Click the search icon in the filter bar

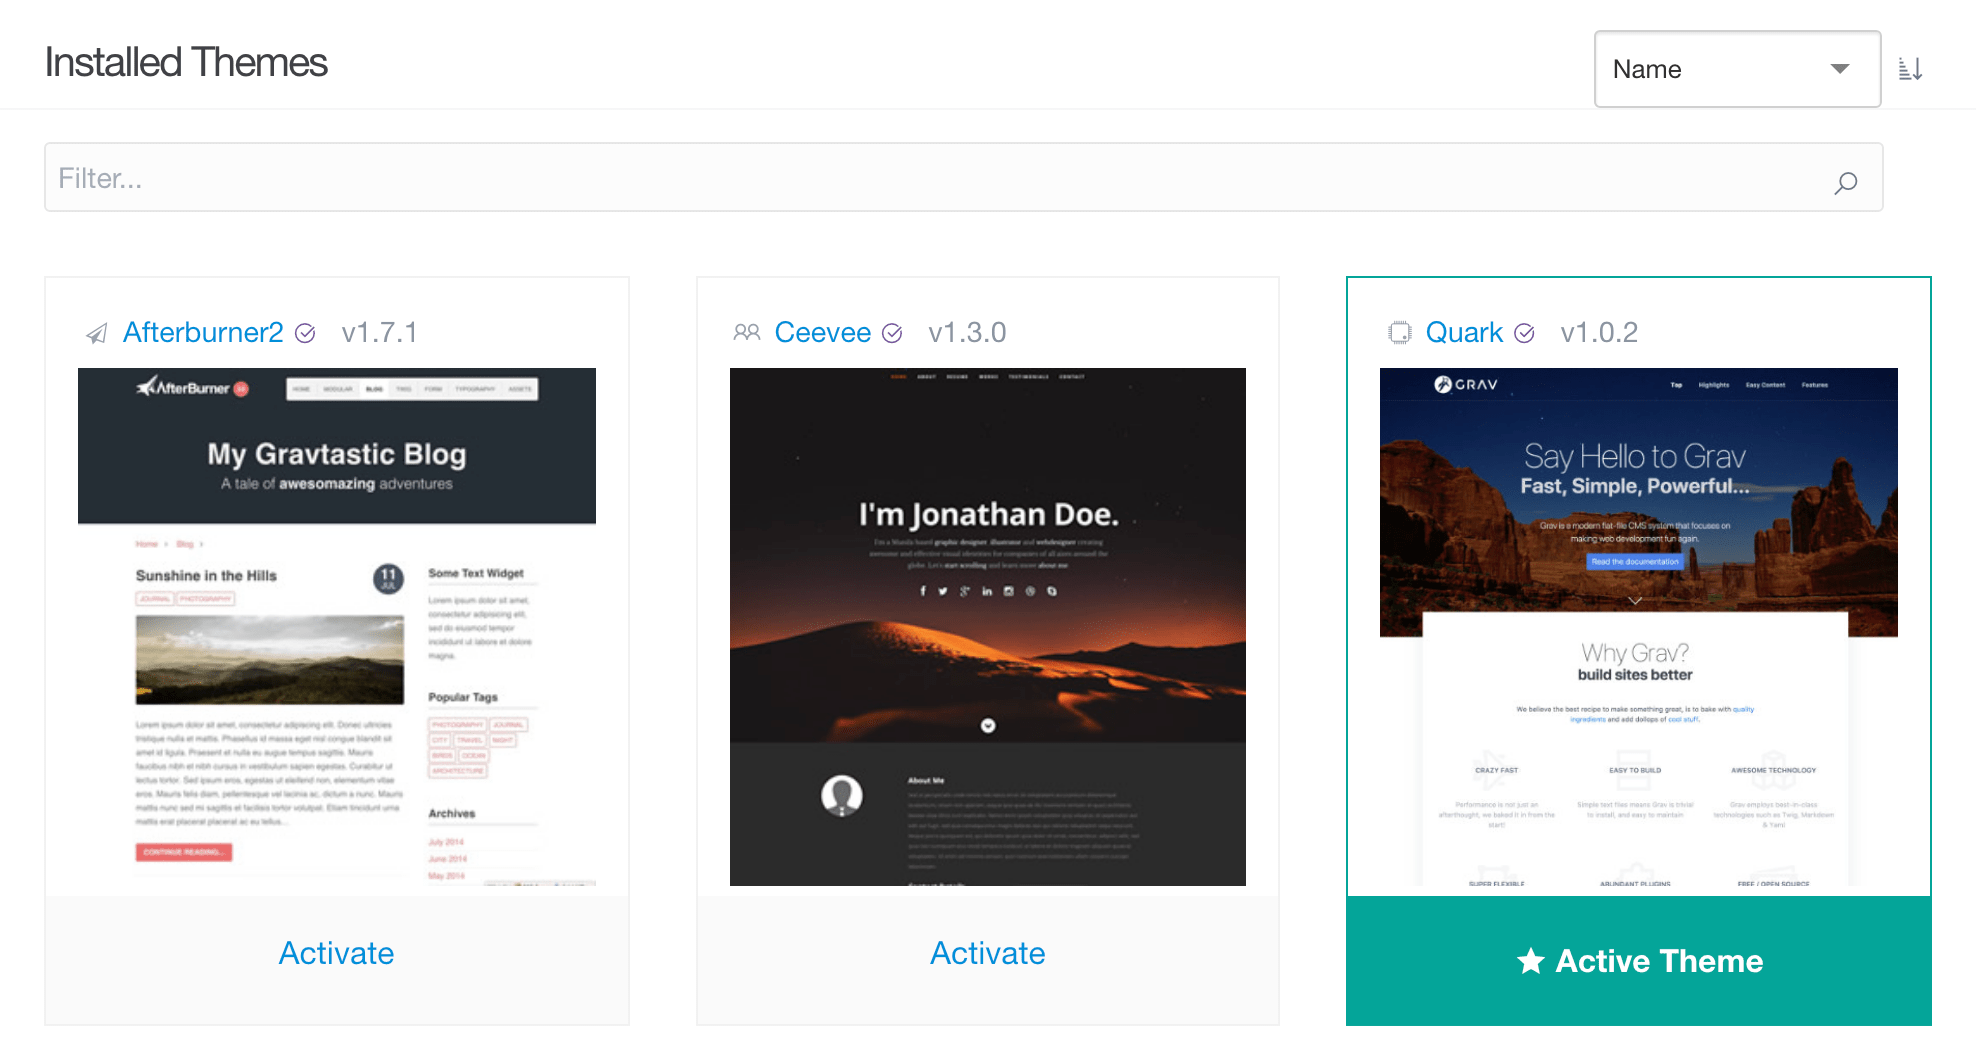tap(1845, 182)
